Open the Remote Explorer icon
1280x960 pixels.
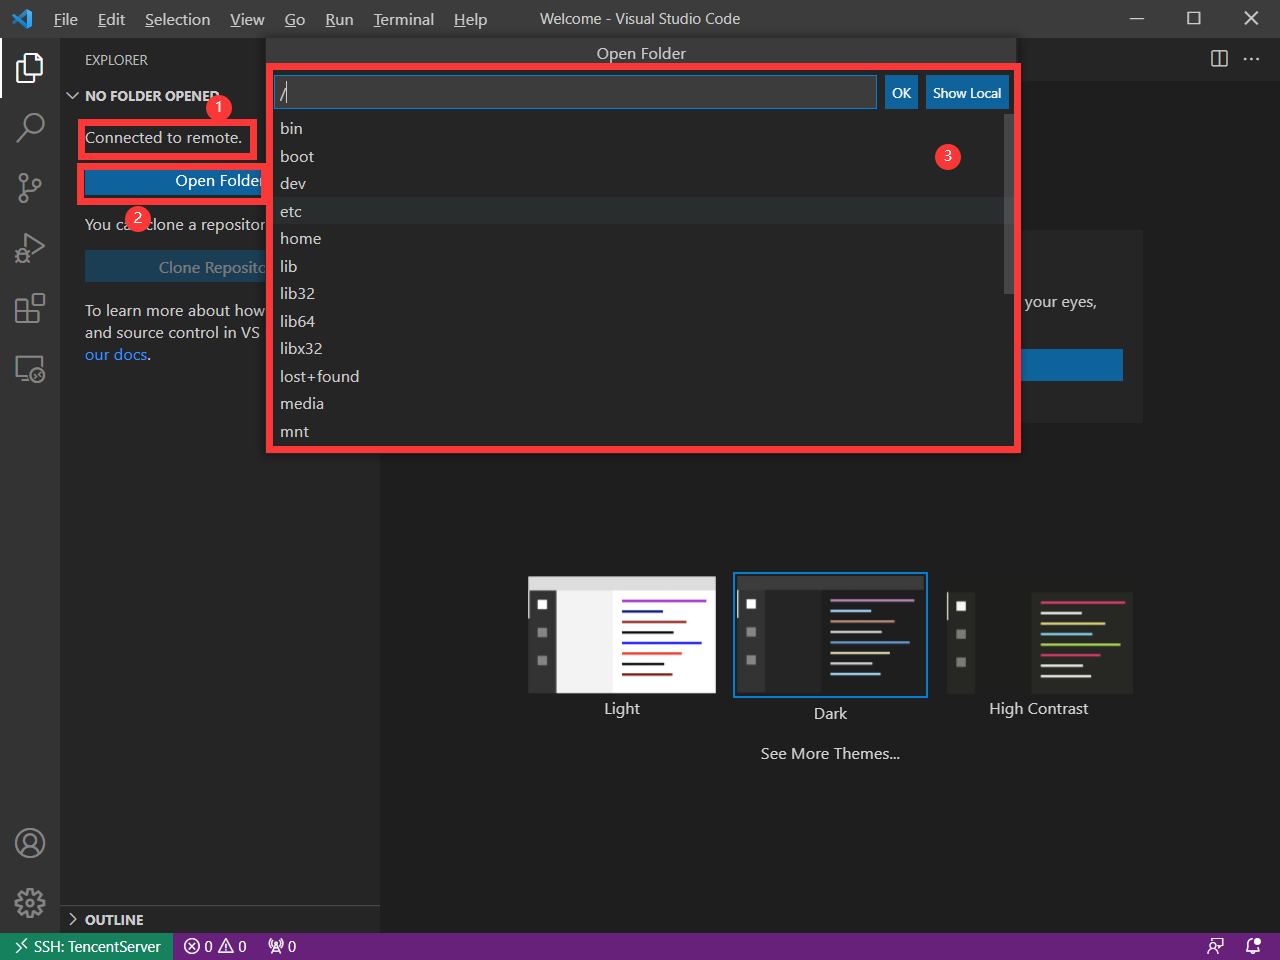coord(30,369)
